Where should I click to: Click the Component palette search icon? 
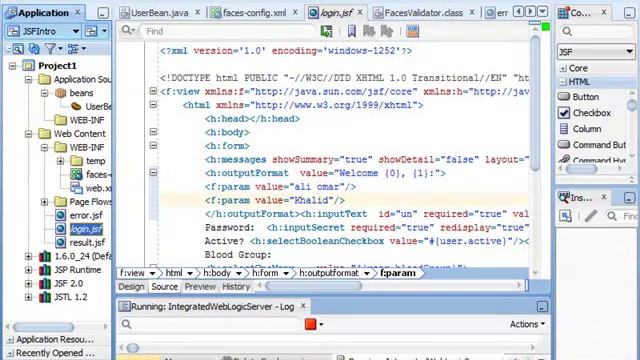click(567, 31)
